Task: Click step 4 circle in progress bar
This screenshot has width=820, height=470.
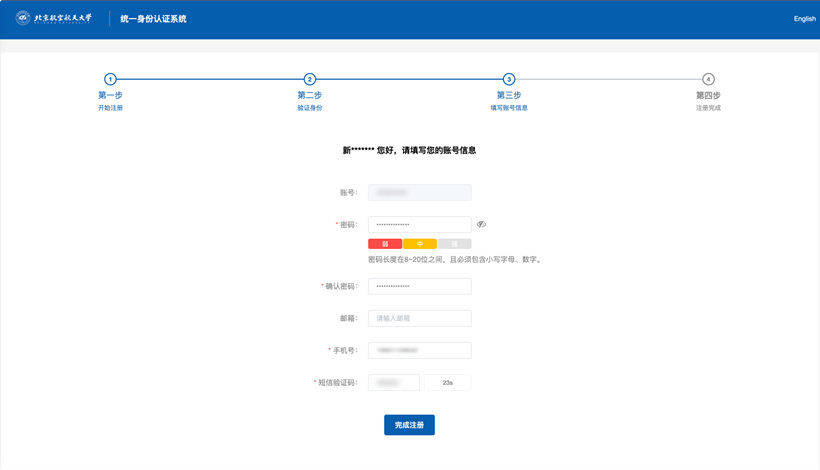Action: point(708,79)
